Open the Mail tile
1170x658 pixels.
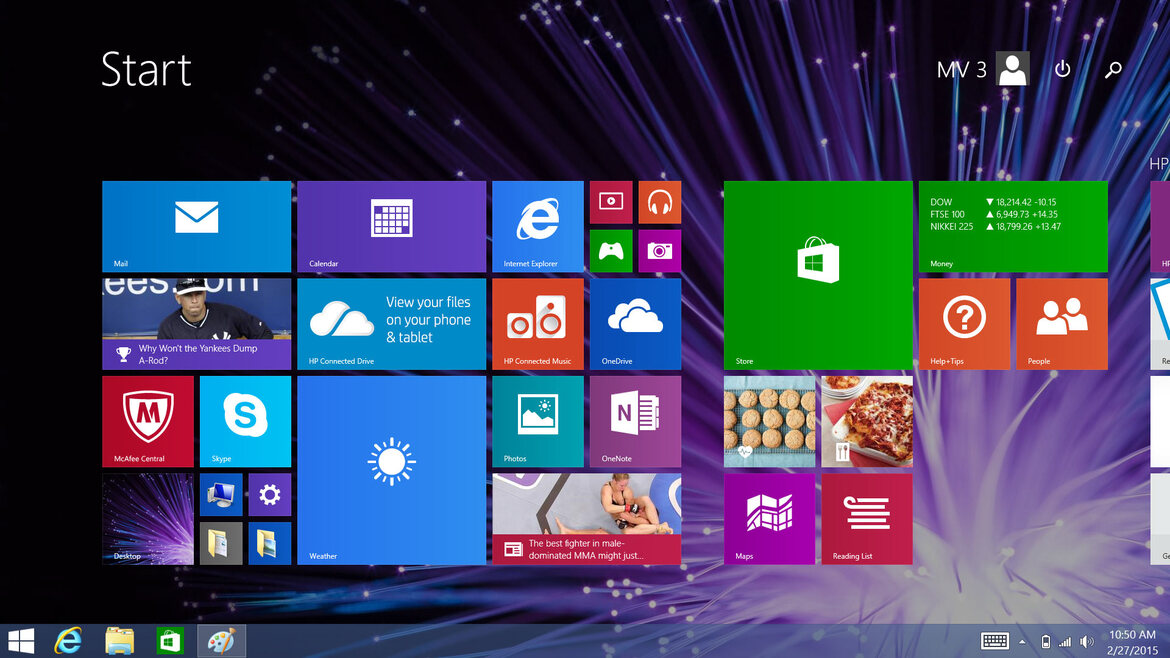point(196,226)
